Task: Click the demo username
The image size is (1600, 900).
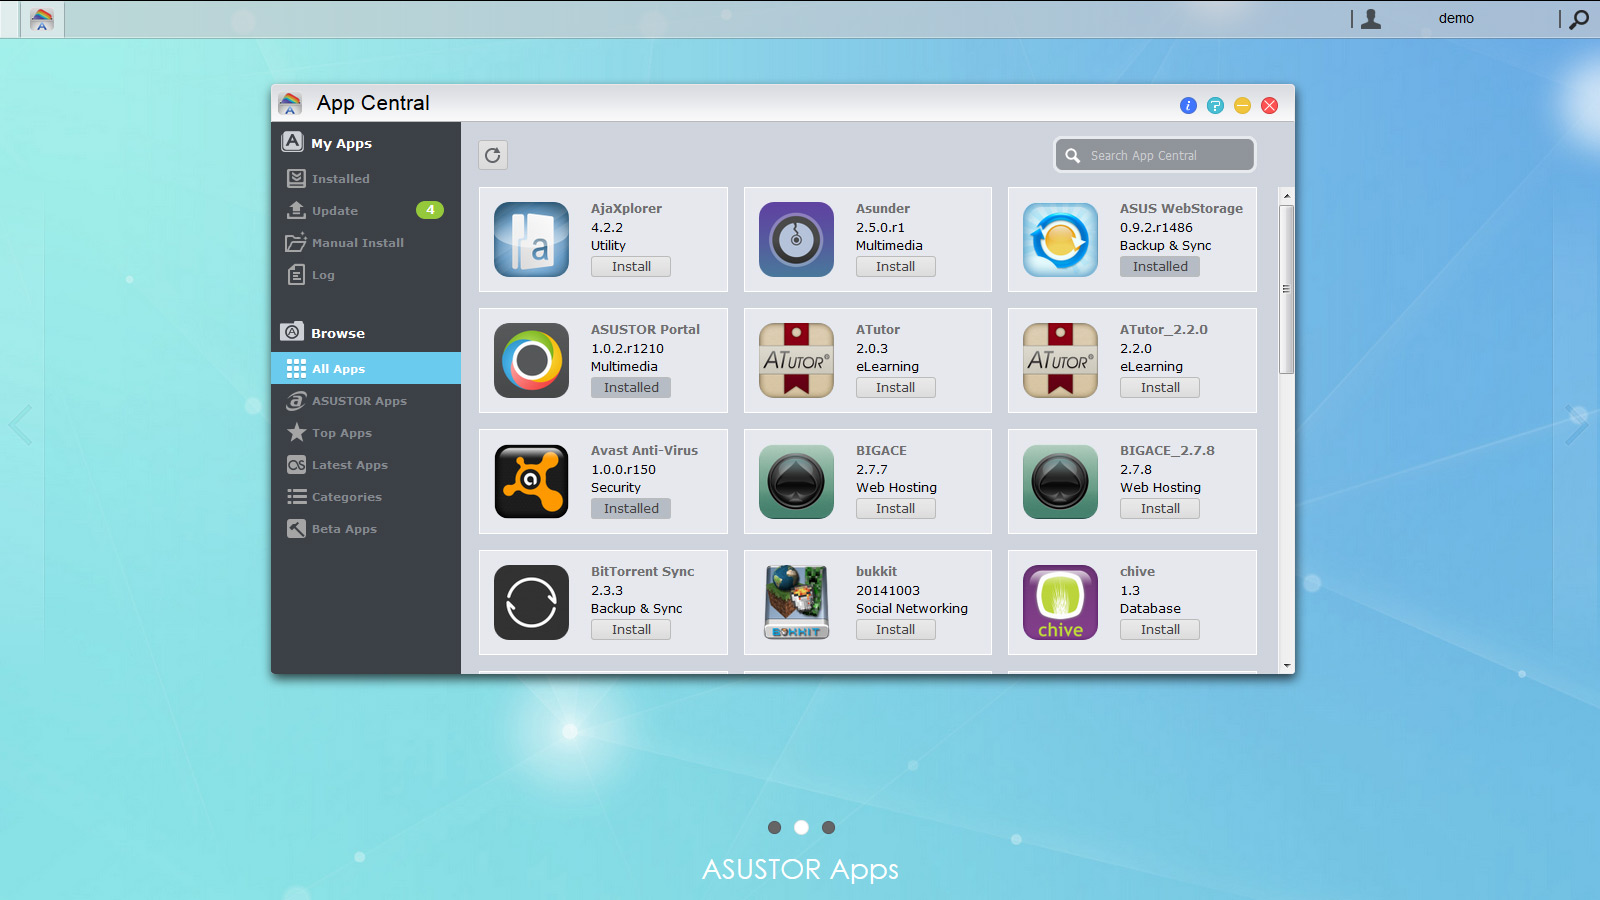Action: click(1456, 18)
